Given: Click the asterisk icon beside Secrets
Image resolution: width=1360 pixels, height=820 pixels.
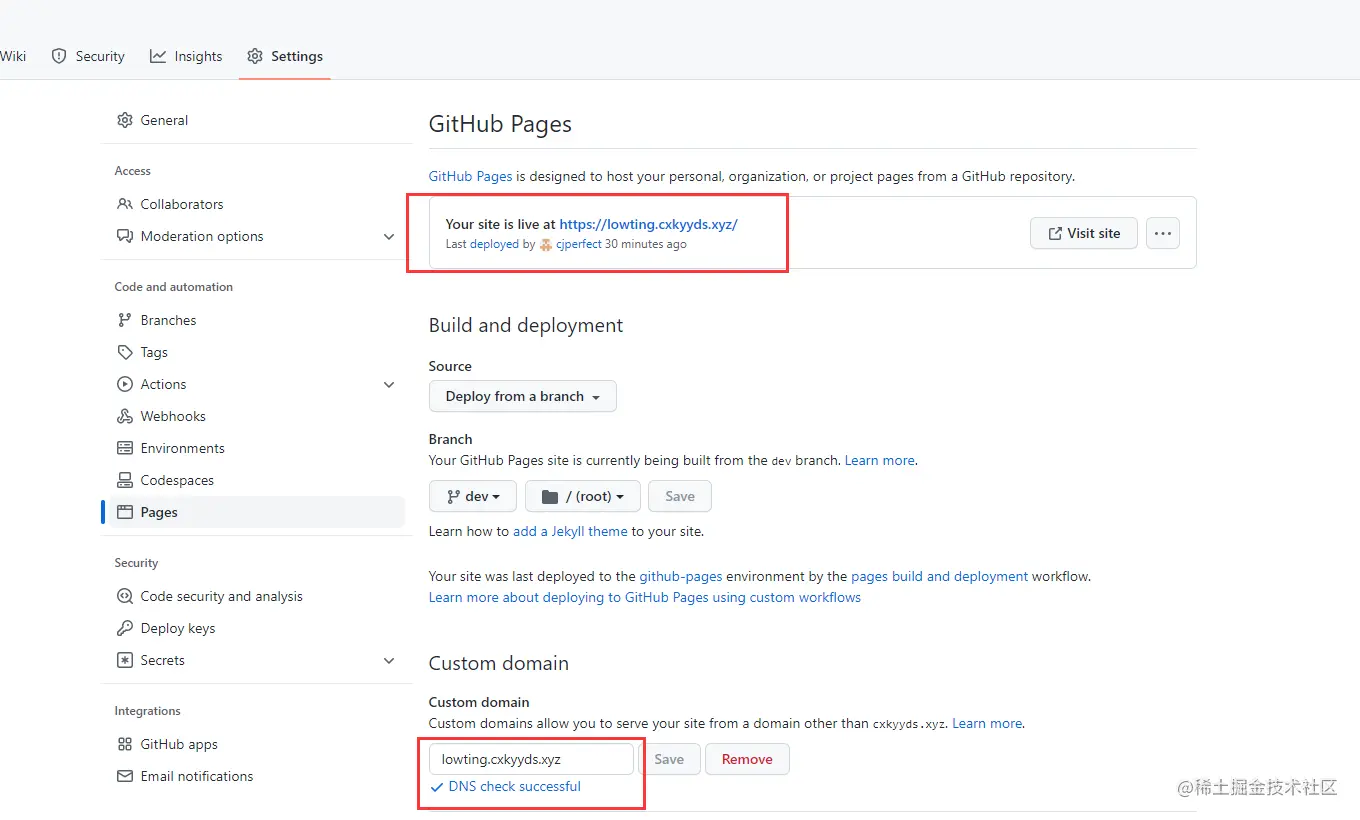Looking at the screenshot, I should click(125, 660).
